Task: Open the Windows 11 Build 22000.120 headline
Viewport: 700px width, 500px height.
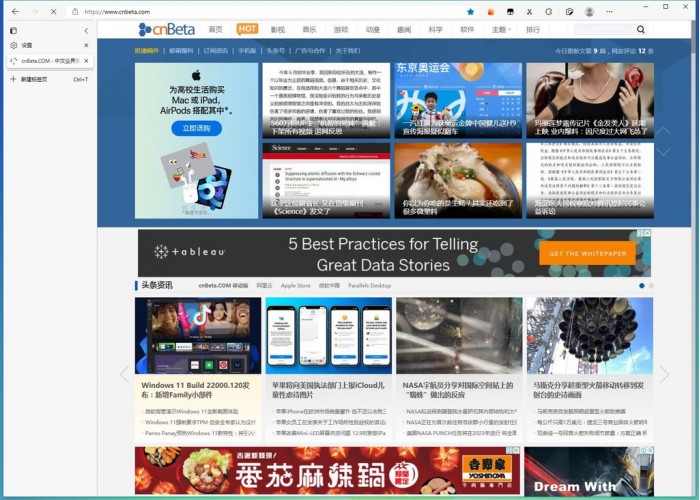Action: pos(196,390)
